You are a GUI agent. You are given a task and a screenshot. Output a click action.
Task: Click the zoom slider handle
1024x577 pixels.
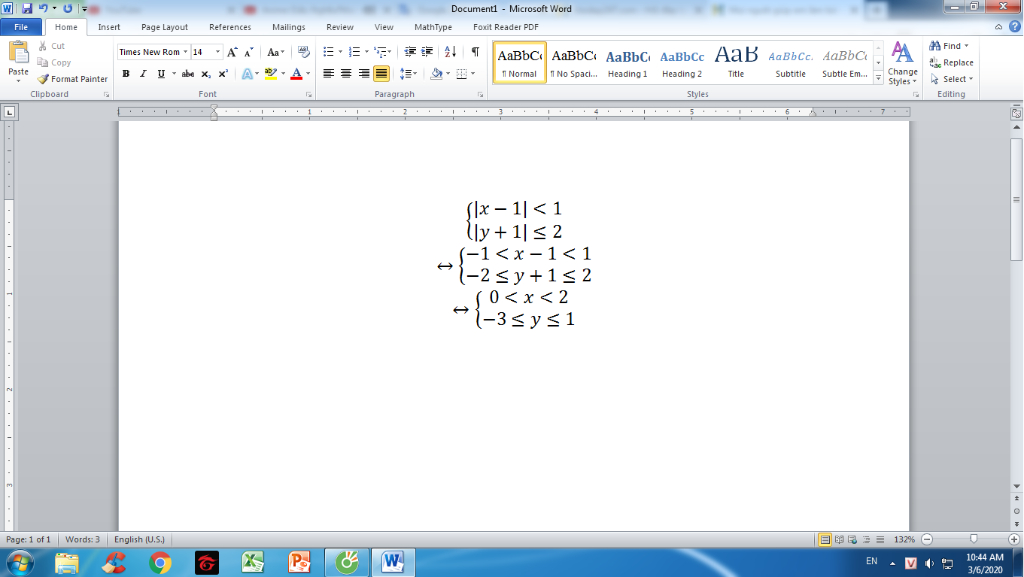click(x=974, y=539)
